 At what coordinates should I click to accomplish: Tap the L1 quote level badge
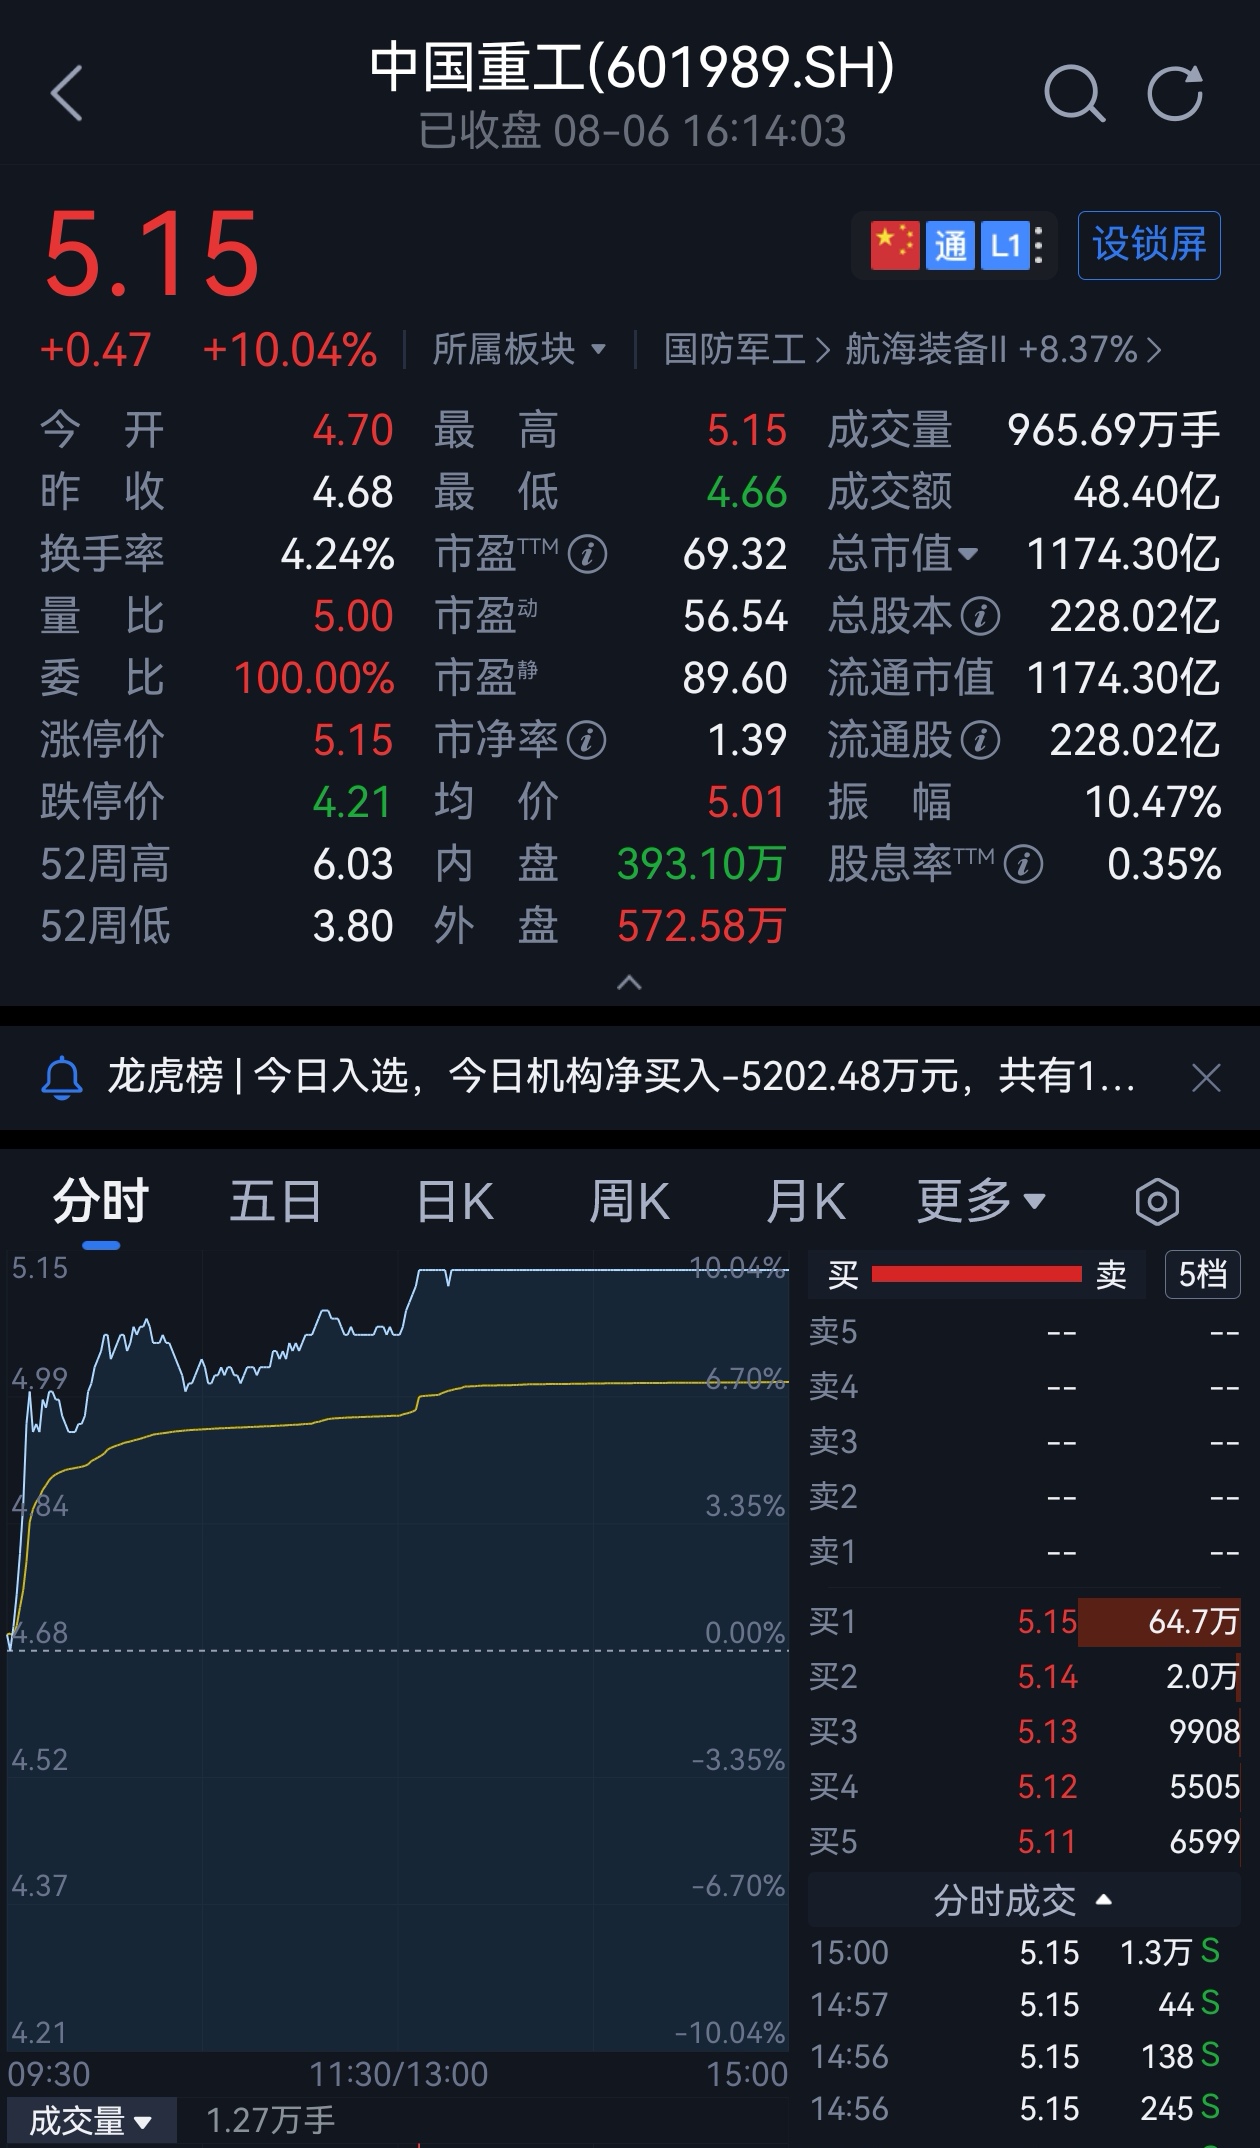click(1004, 246)
